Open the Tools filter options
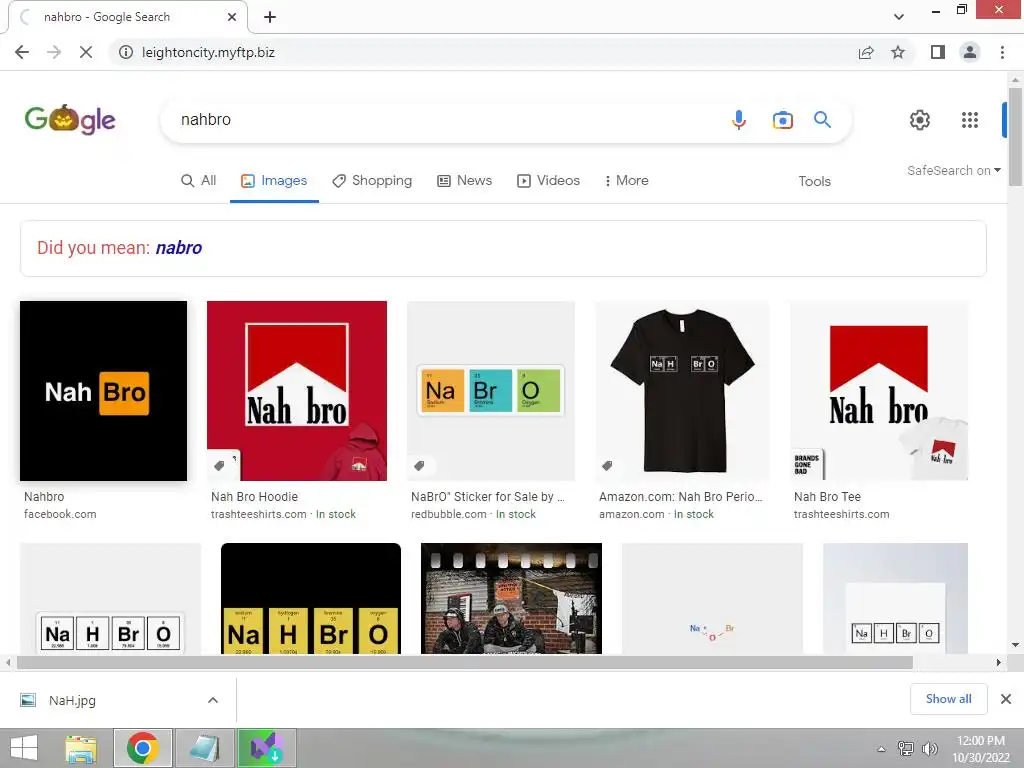 [814, 182]
